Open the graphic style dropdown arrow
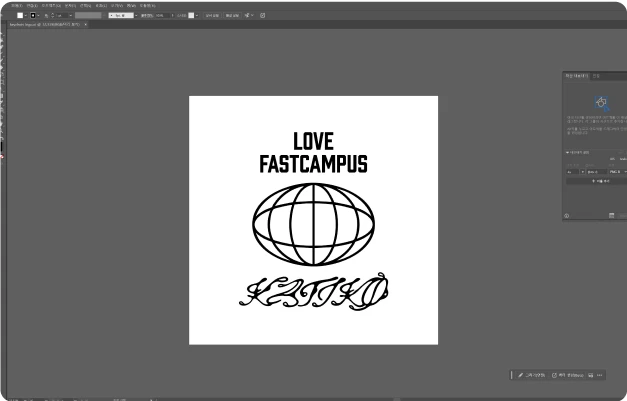The height and width of the screenshot is (401, 627). click(x=197, y=16)
